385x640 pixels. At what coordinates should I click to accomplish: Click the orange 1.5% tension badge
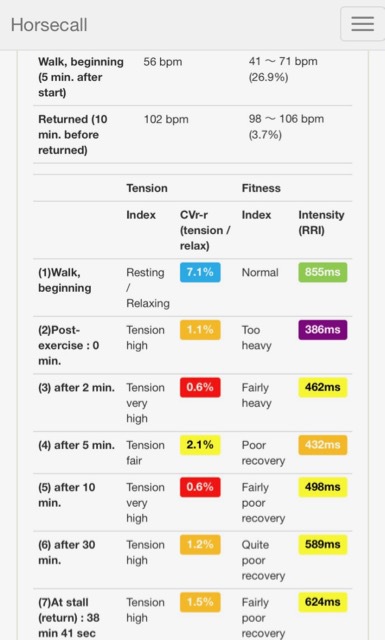(200, 602)
